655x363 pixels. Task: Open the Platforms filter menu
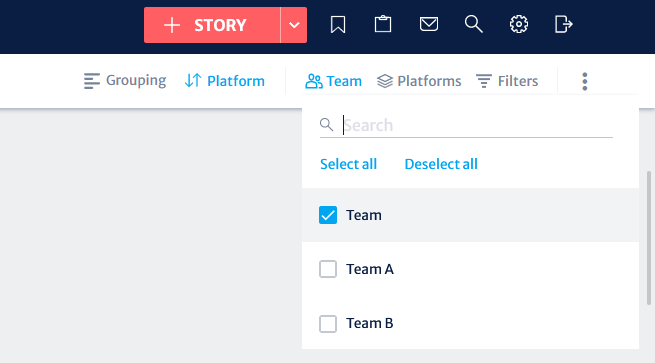point(419,81)
